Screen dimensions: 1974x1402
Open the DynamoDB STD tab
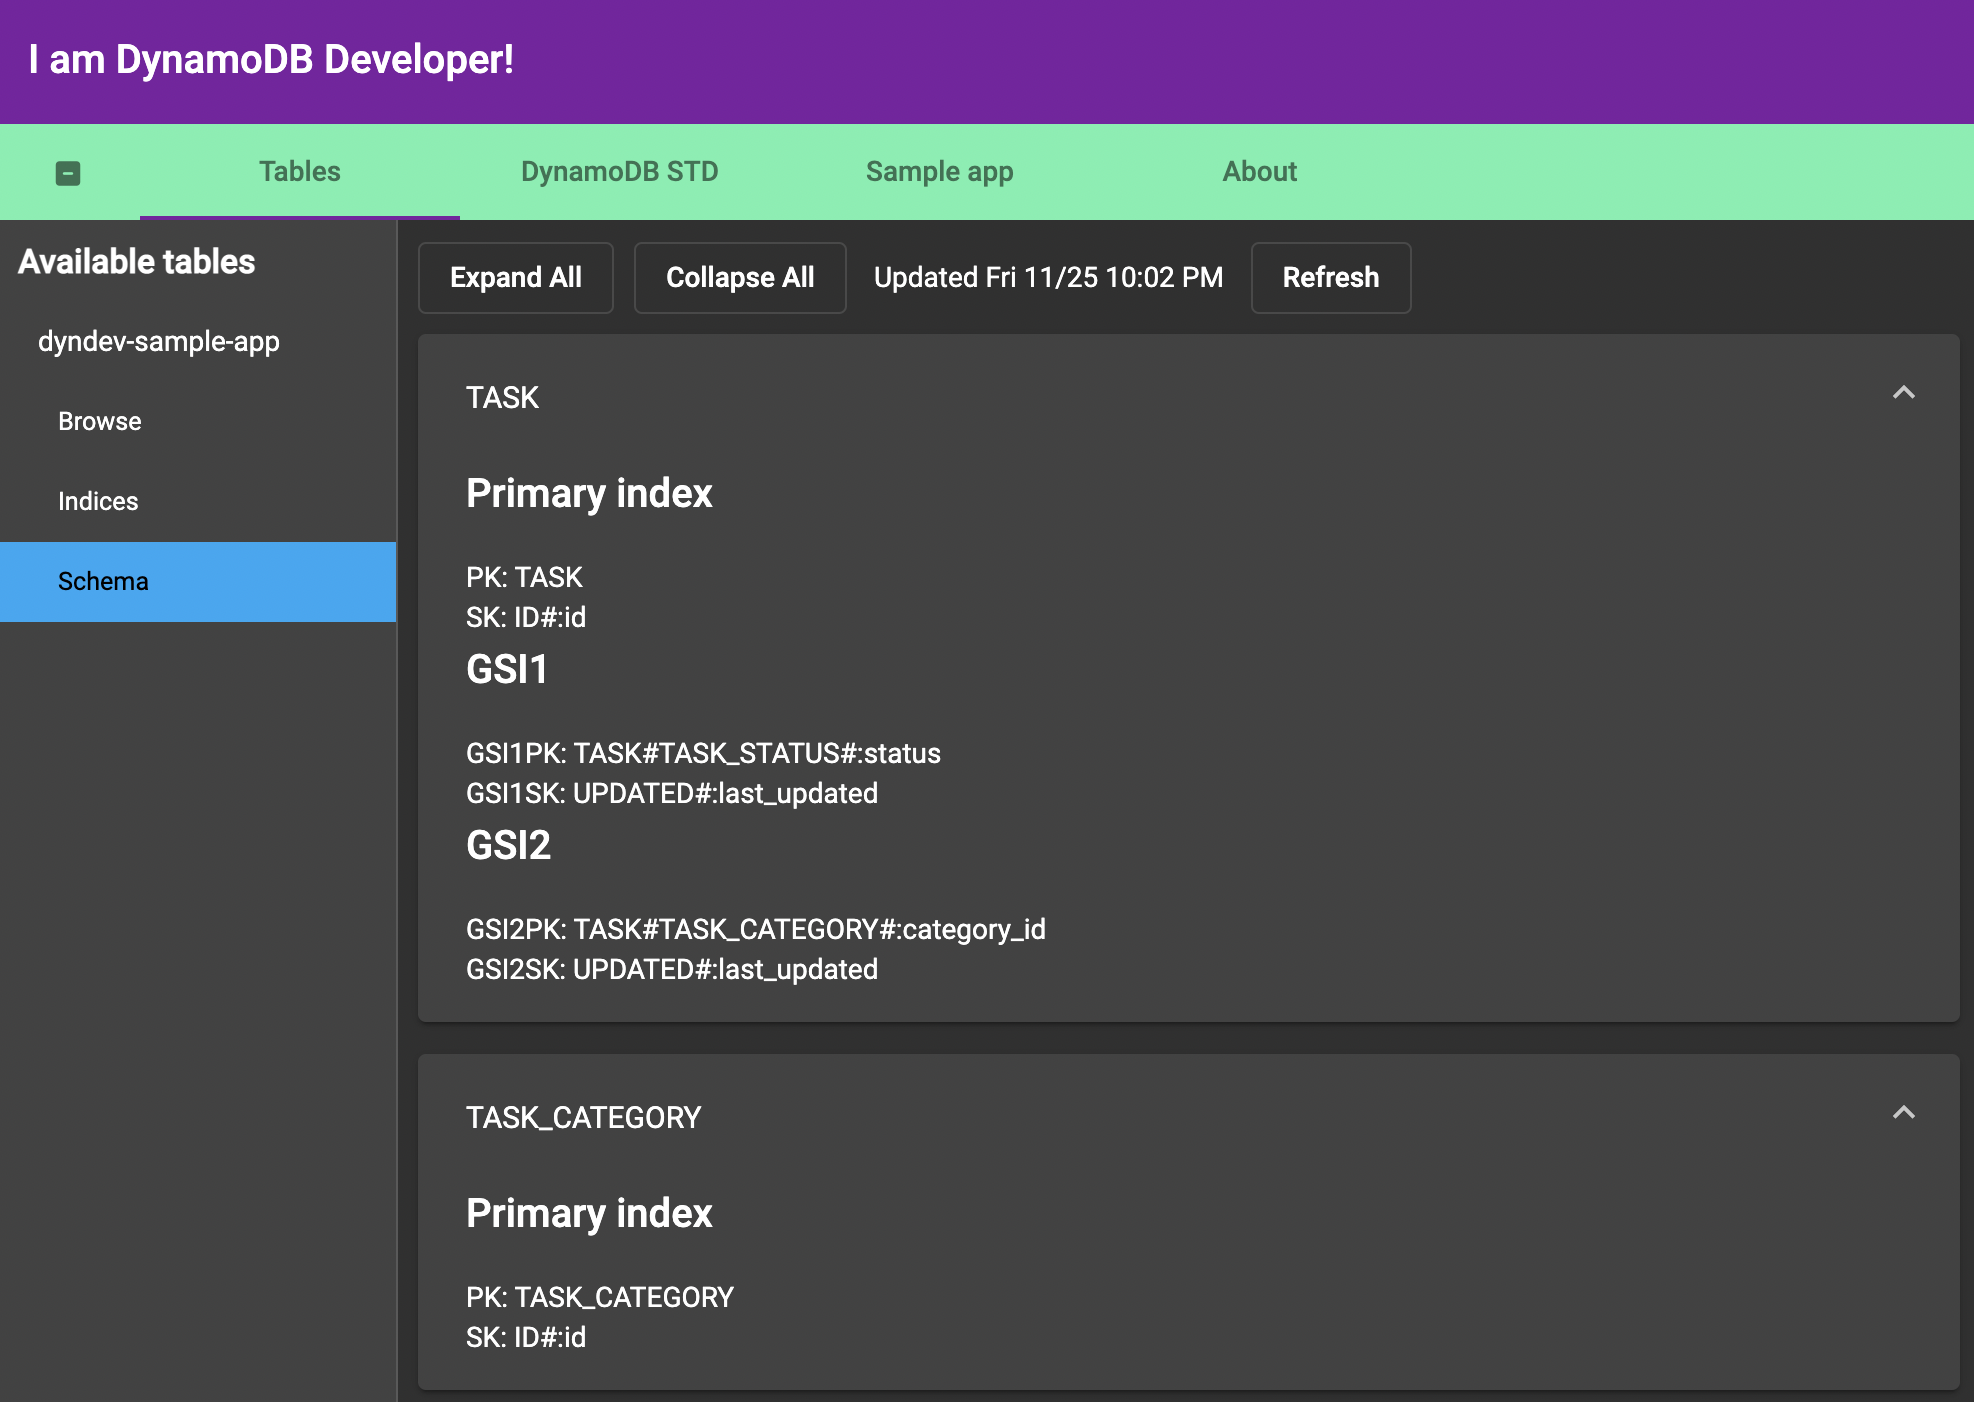[x=619, y=172]
